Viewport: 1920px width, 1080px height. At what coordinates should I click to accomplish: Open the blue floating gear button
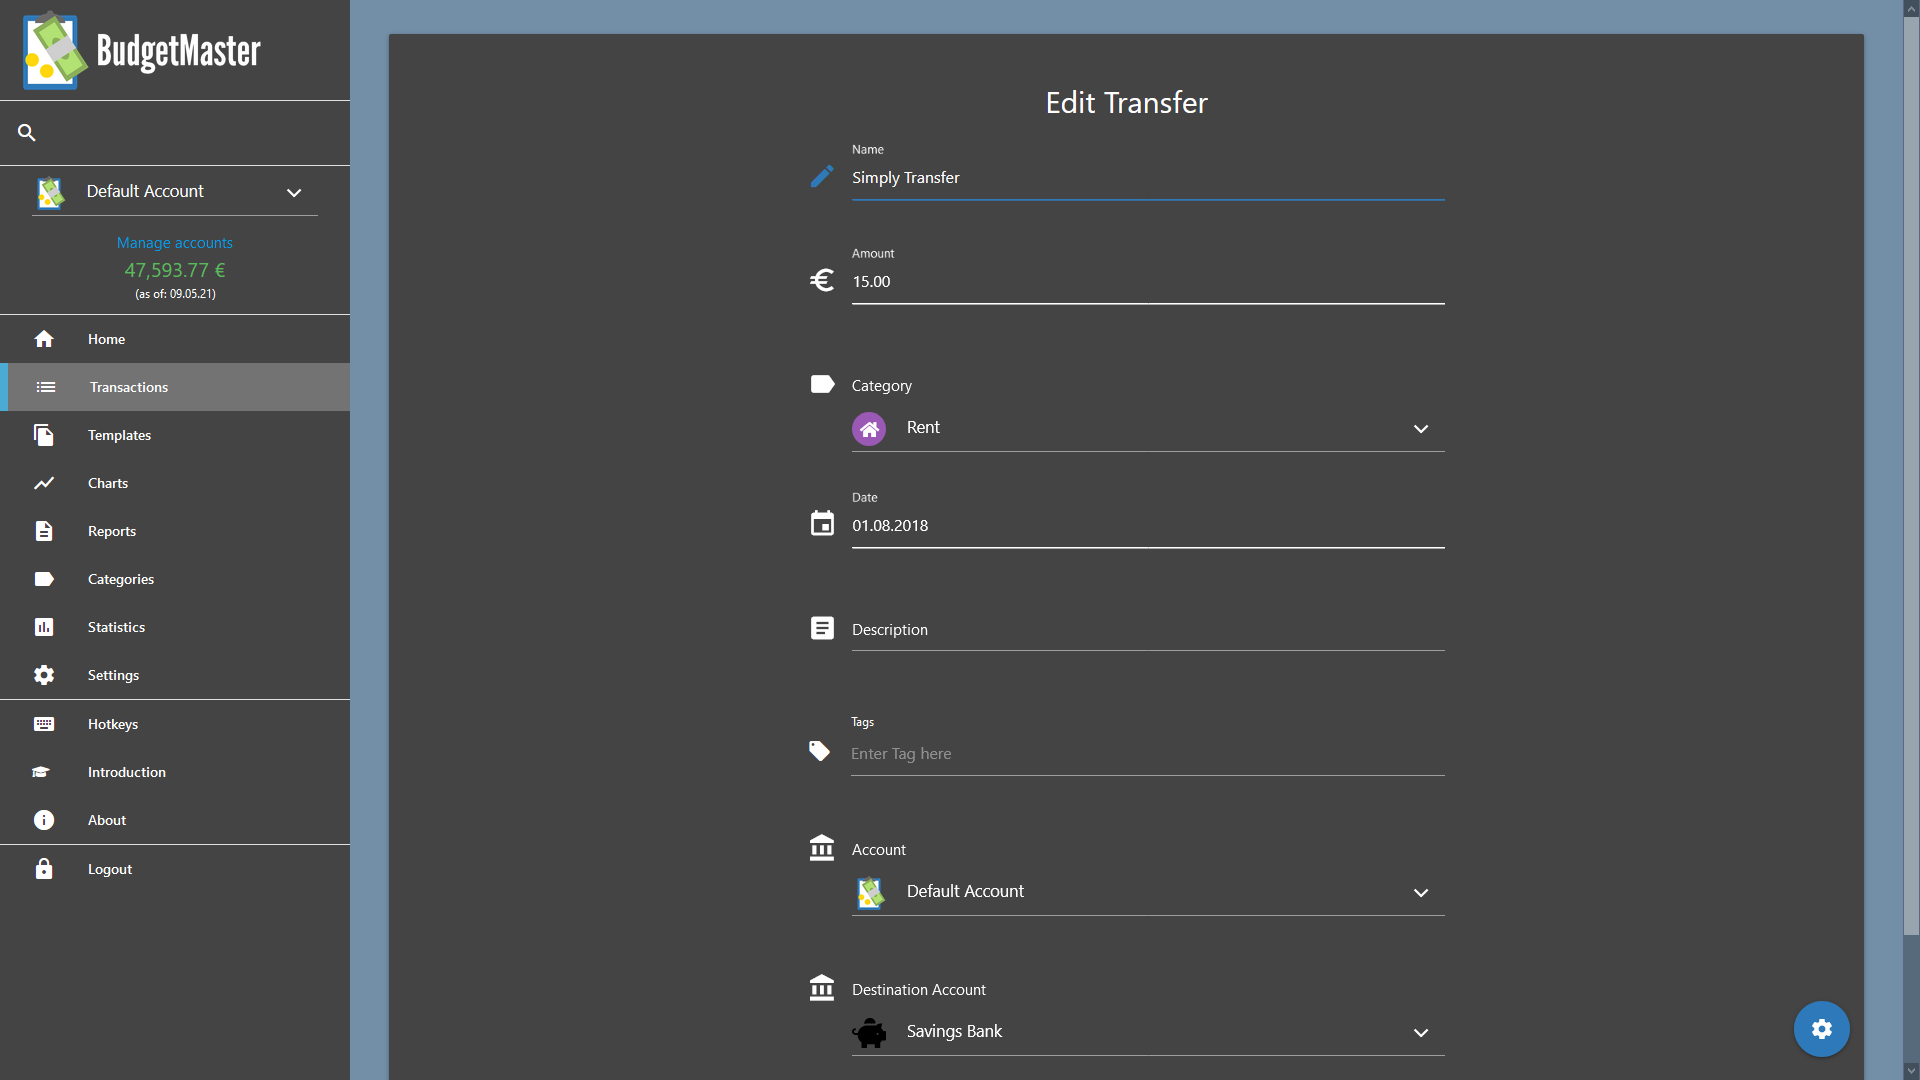click(x=1822, y=1029)
